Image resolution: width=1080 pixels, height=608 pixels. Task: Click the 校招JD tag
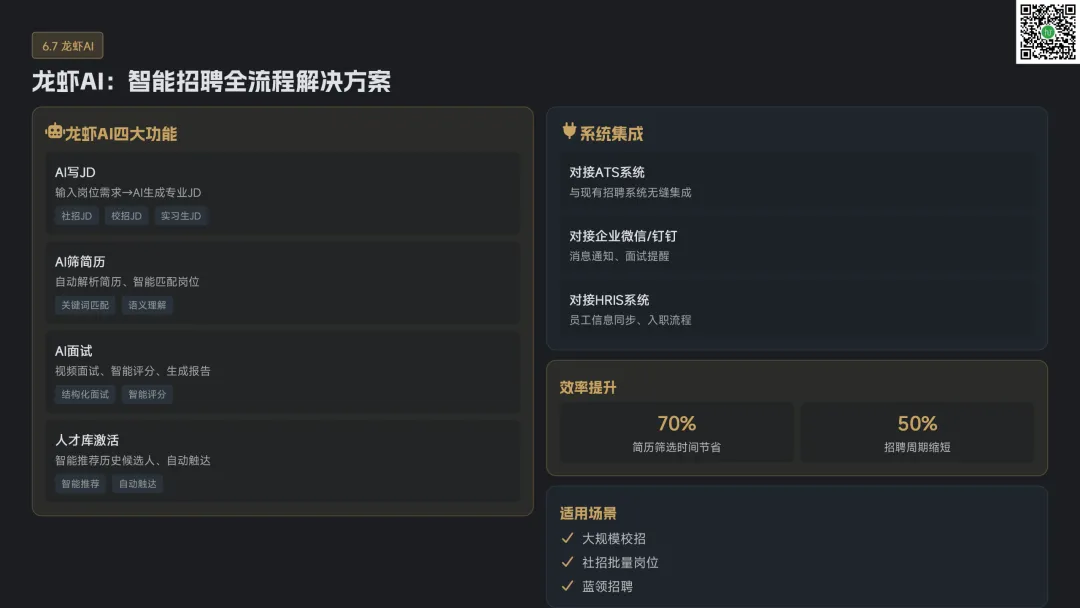[127, 216]
